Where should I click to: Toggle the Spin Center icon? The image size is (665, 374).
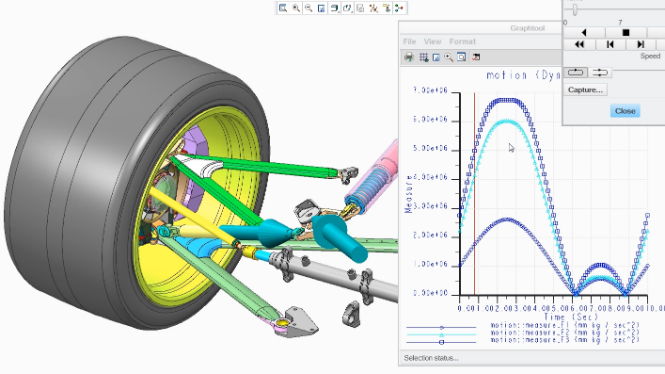pyautogui.click(x=399, y=8)
